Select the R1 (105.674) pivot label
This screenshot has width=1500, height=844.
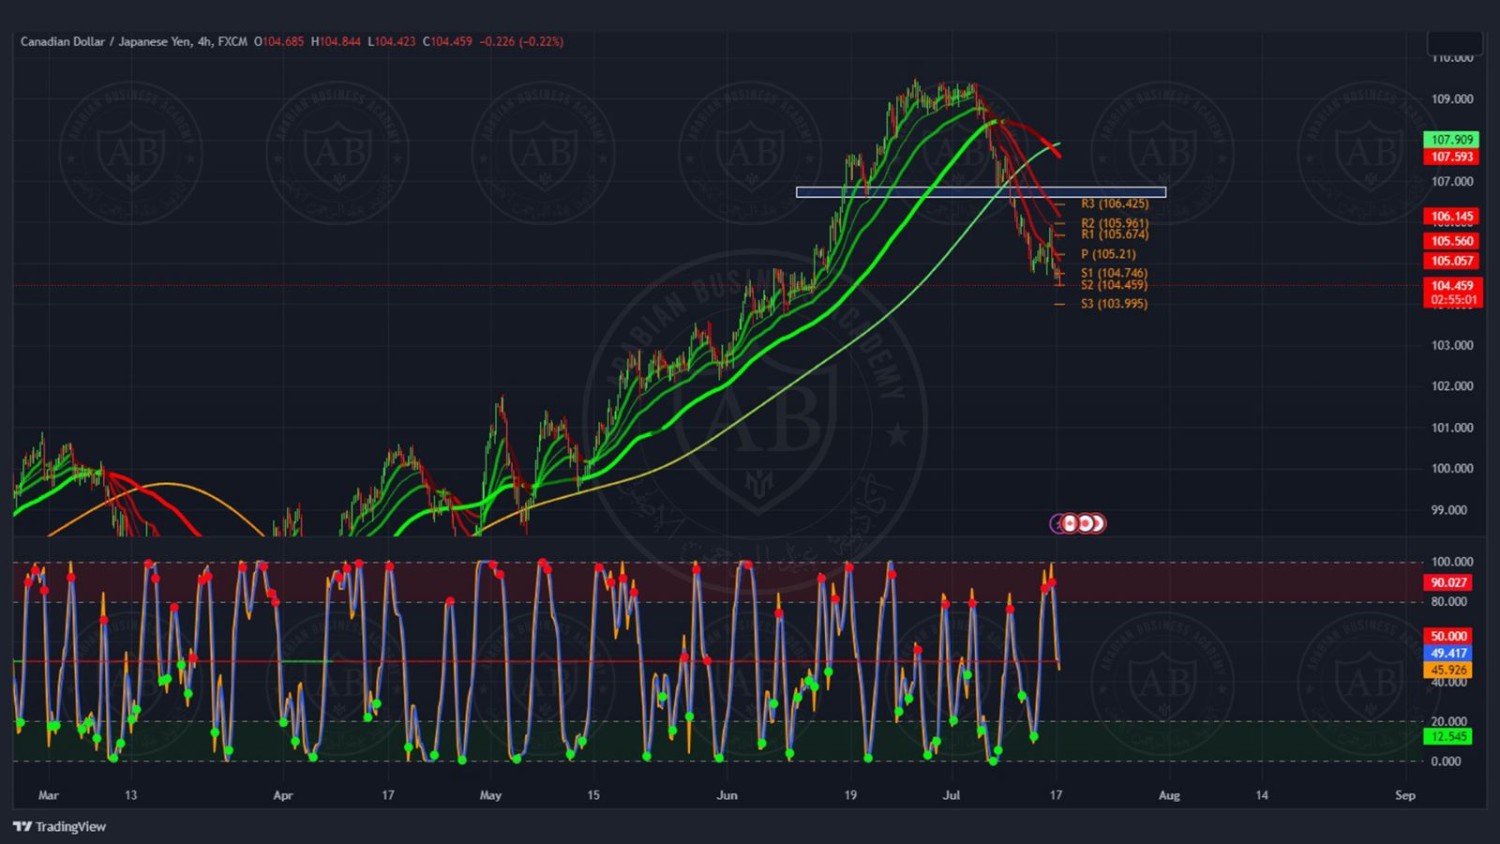1114,234
